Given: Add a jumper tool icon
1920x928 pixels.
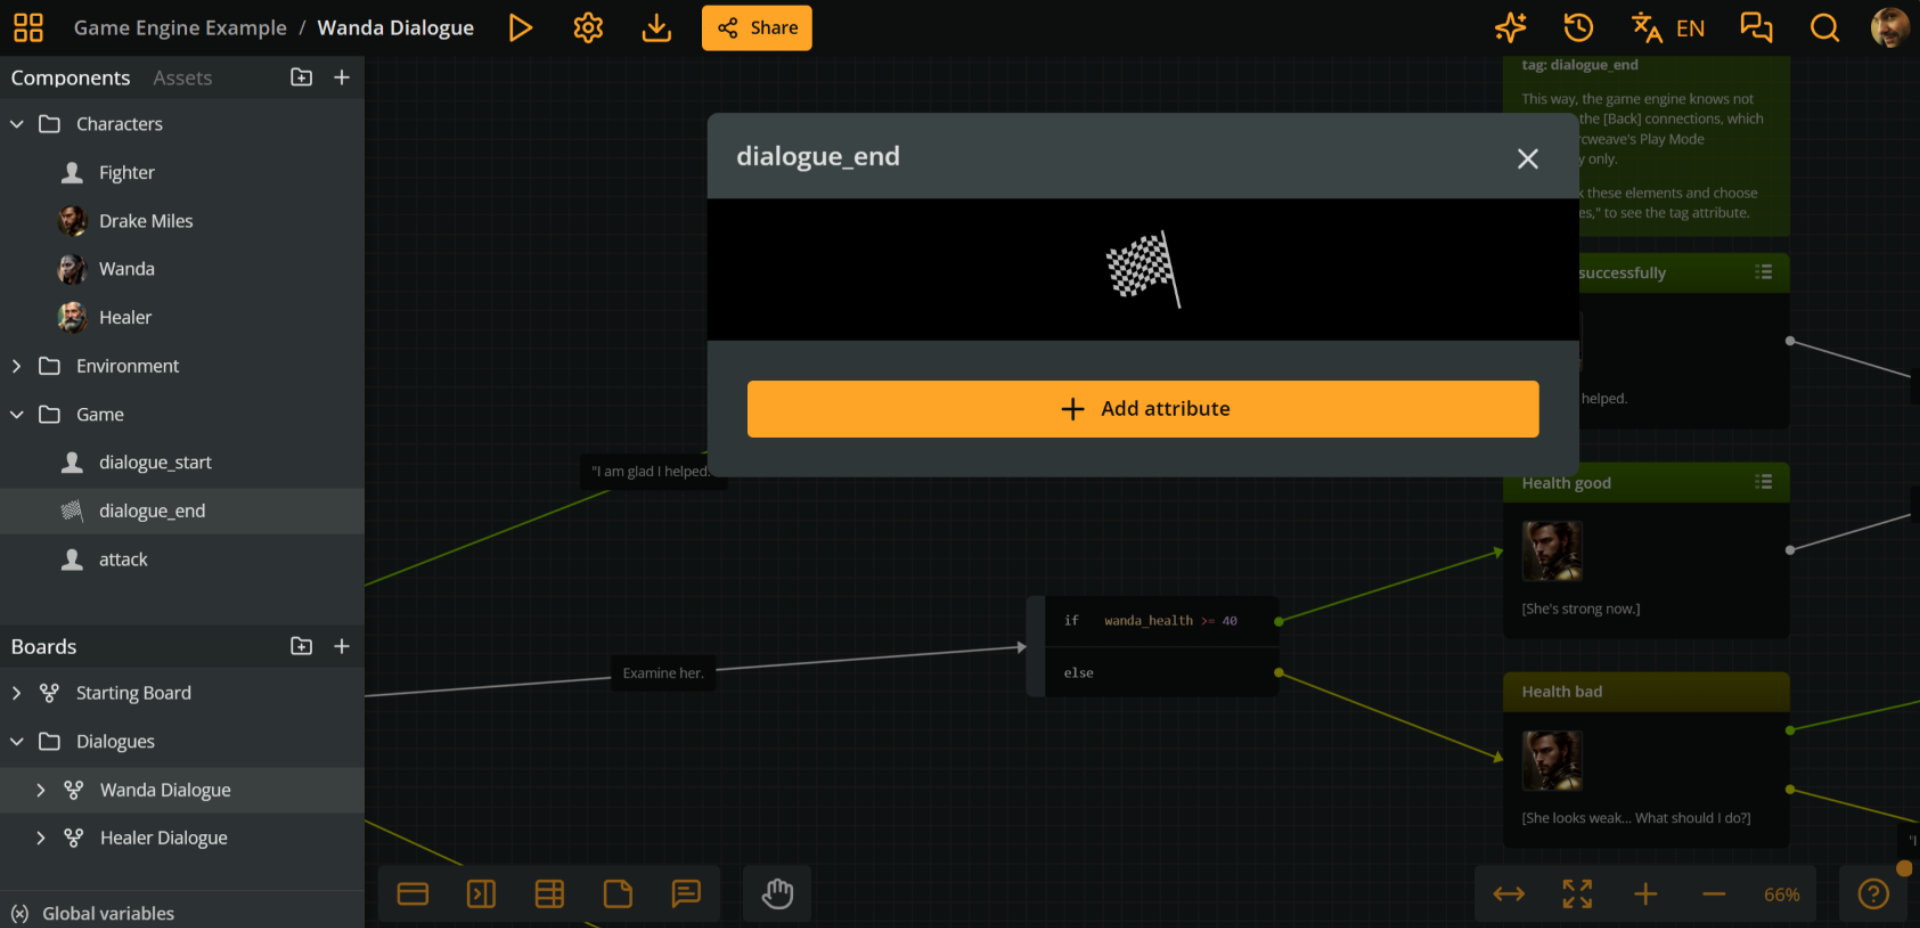Looking at the screenshot, I should (x=481, y=893).
